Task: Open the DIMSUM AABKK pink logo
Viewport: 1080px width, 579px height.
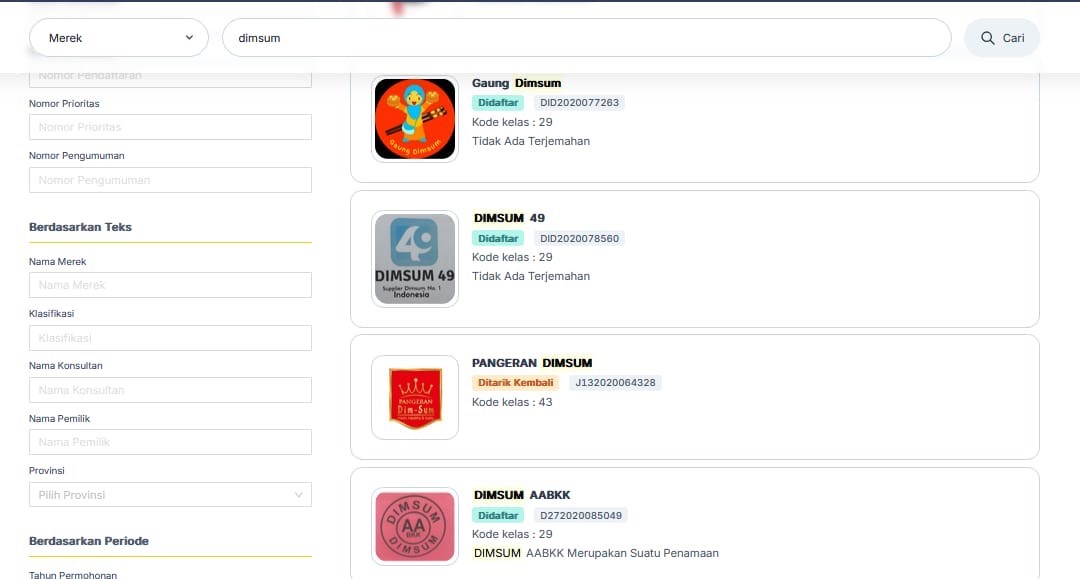Action: coord(415,527)
